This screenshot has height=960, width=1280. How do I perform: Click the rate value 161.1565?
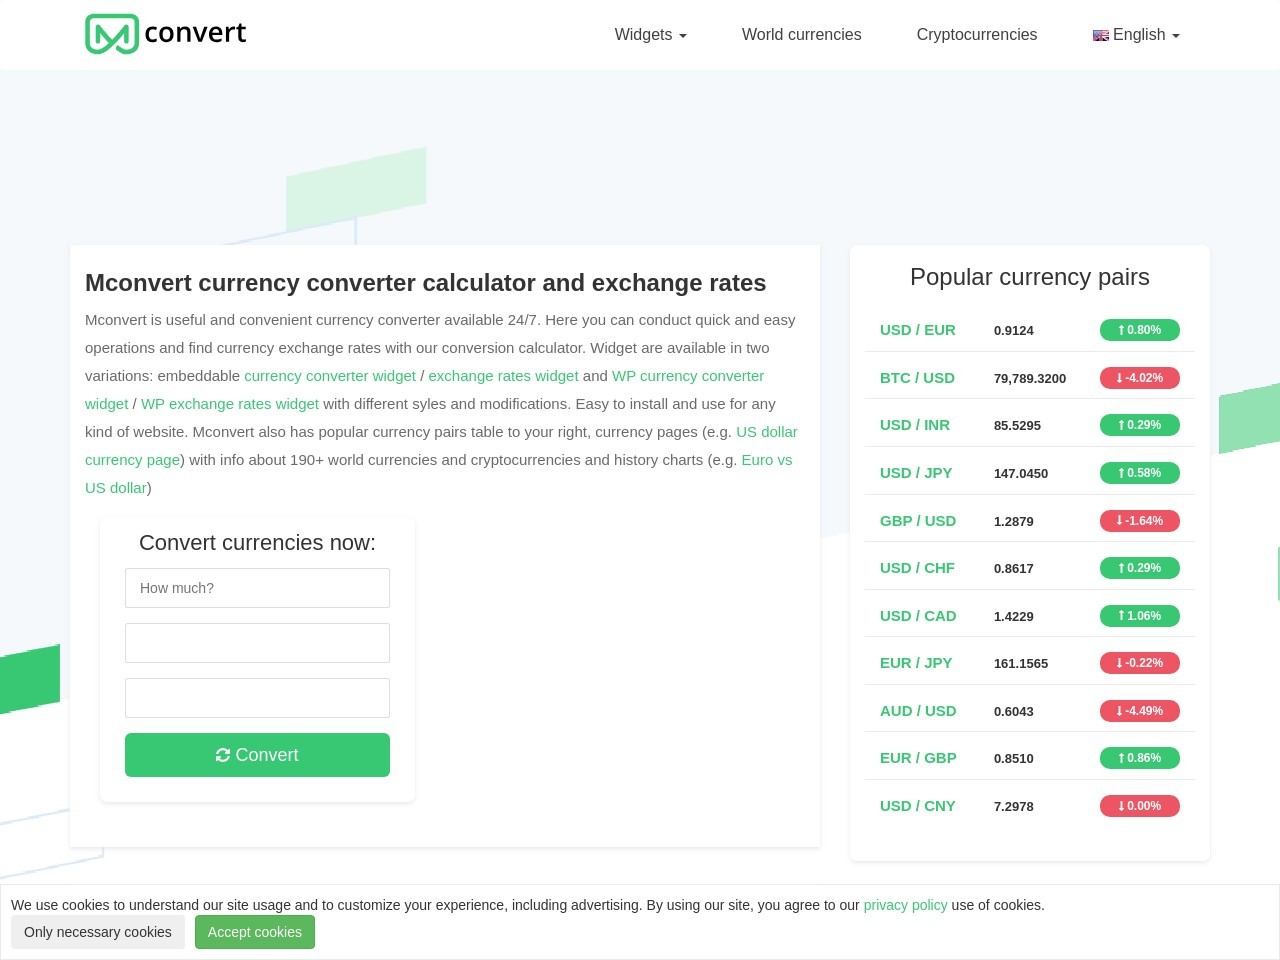[x=1021, y=663]
